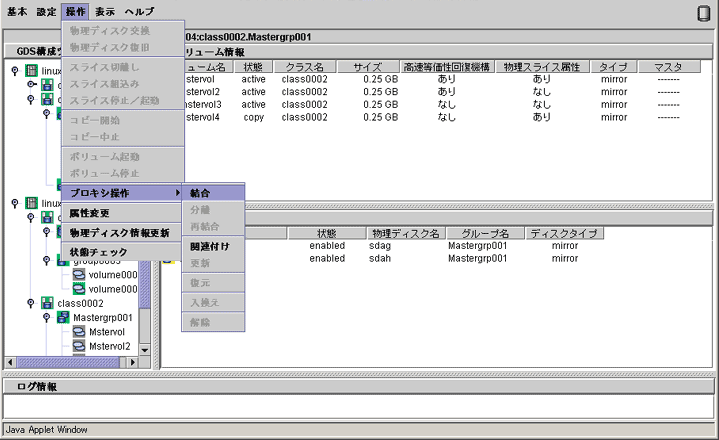Choose 結合 from the proxy submenu
The height and width of the screenshot is (440, 719).
point(200,193)
